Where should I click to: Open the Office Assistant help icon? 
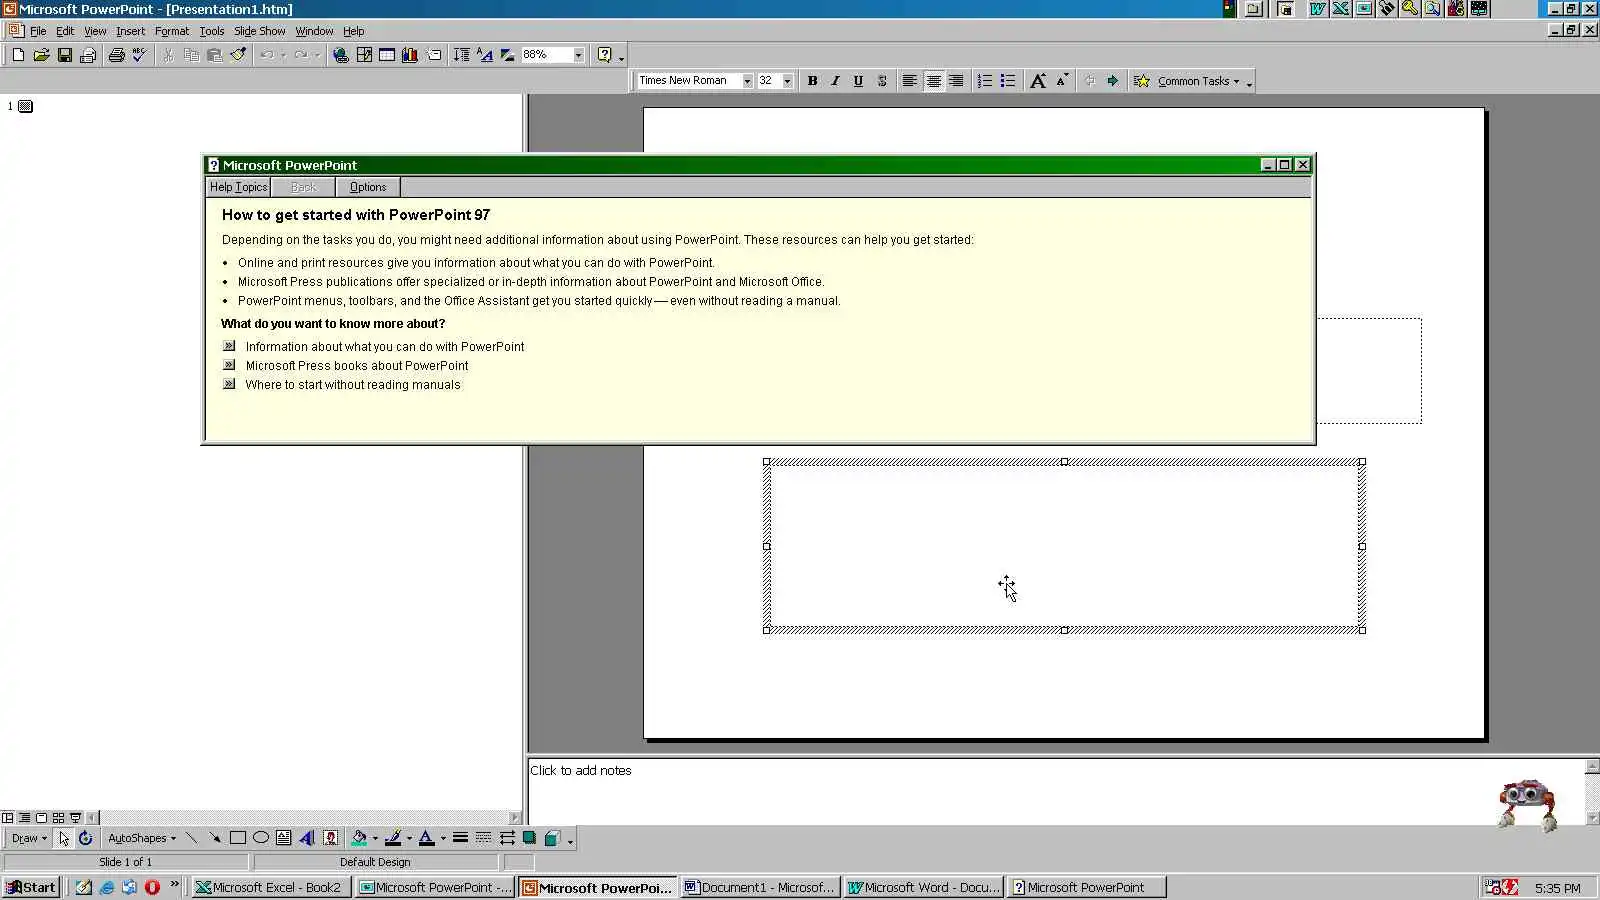pos(604,55)
